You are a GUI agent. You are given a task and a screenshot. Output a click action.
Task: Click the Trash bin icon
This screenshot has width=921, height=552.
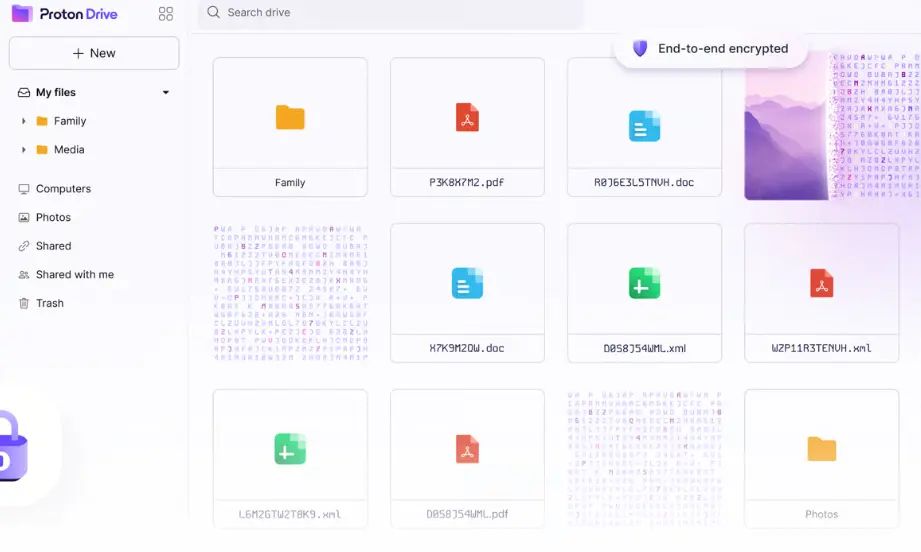point(23,303)
